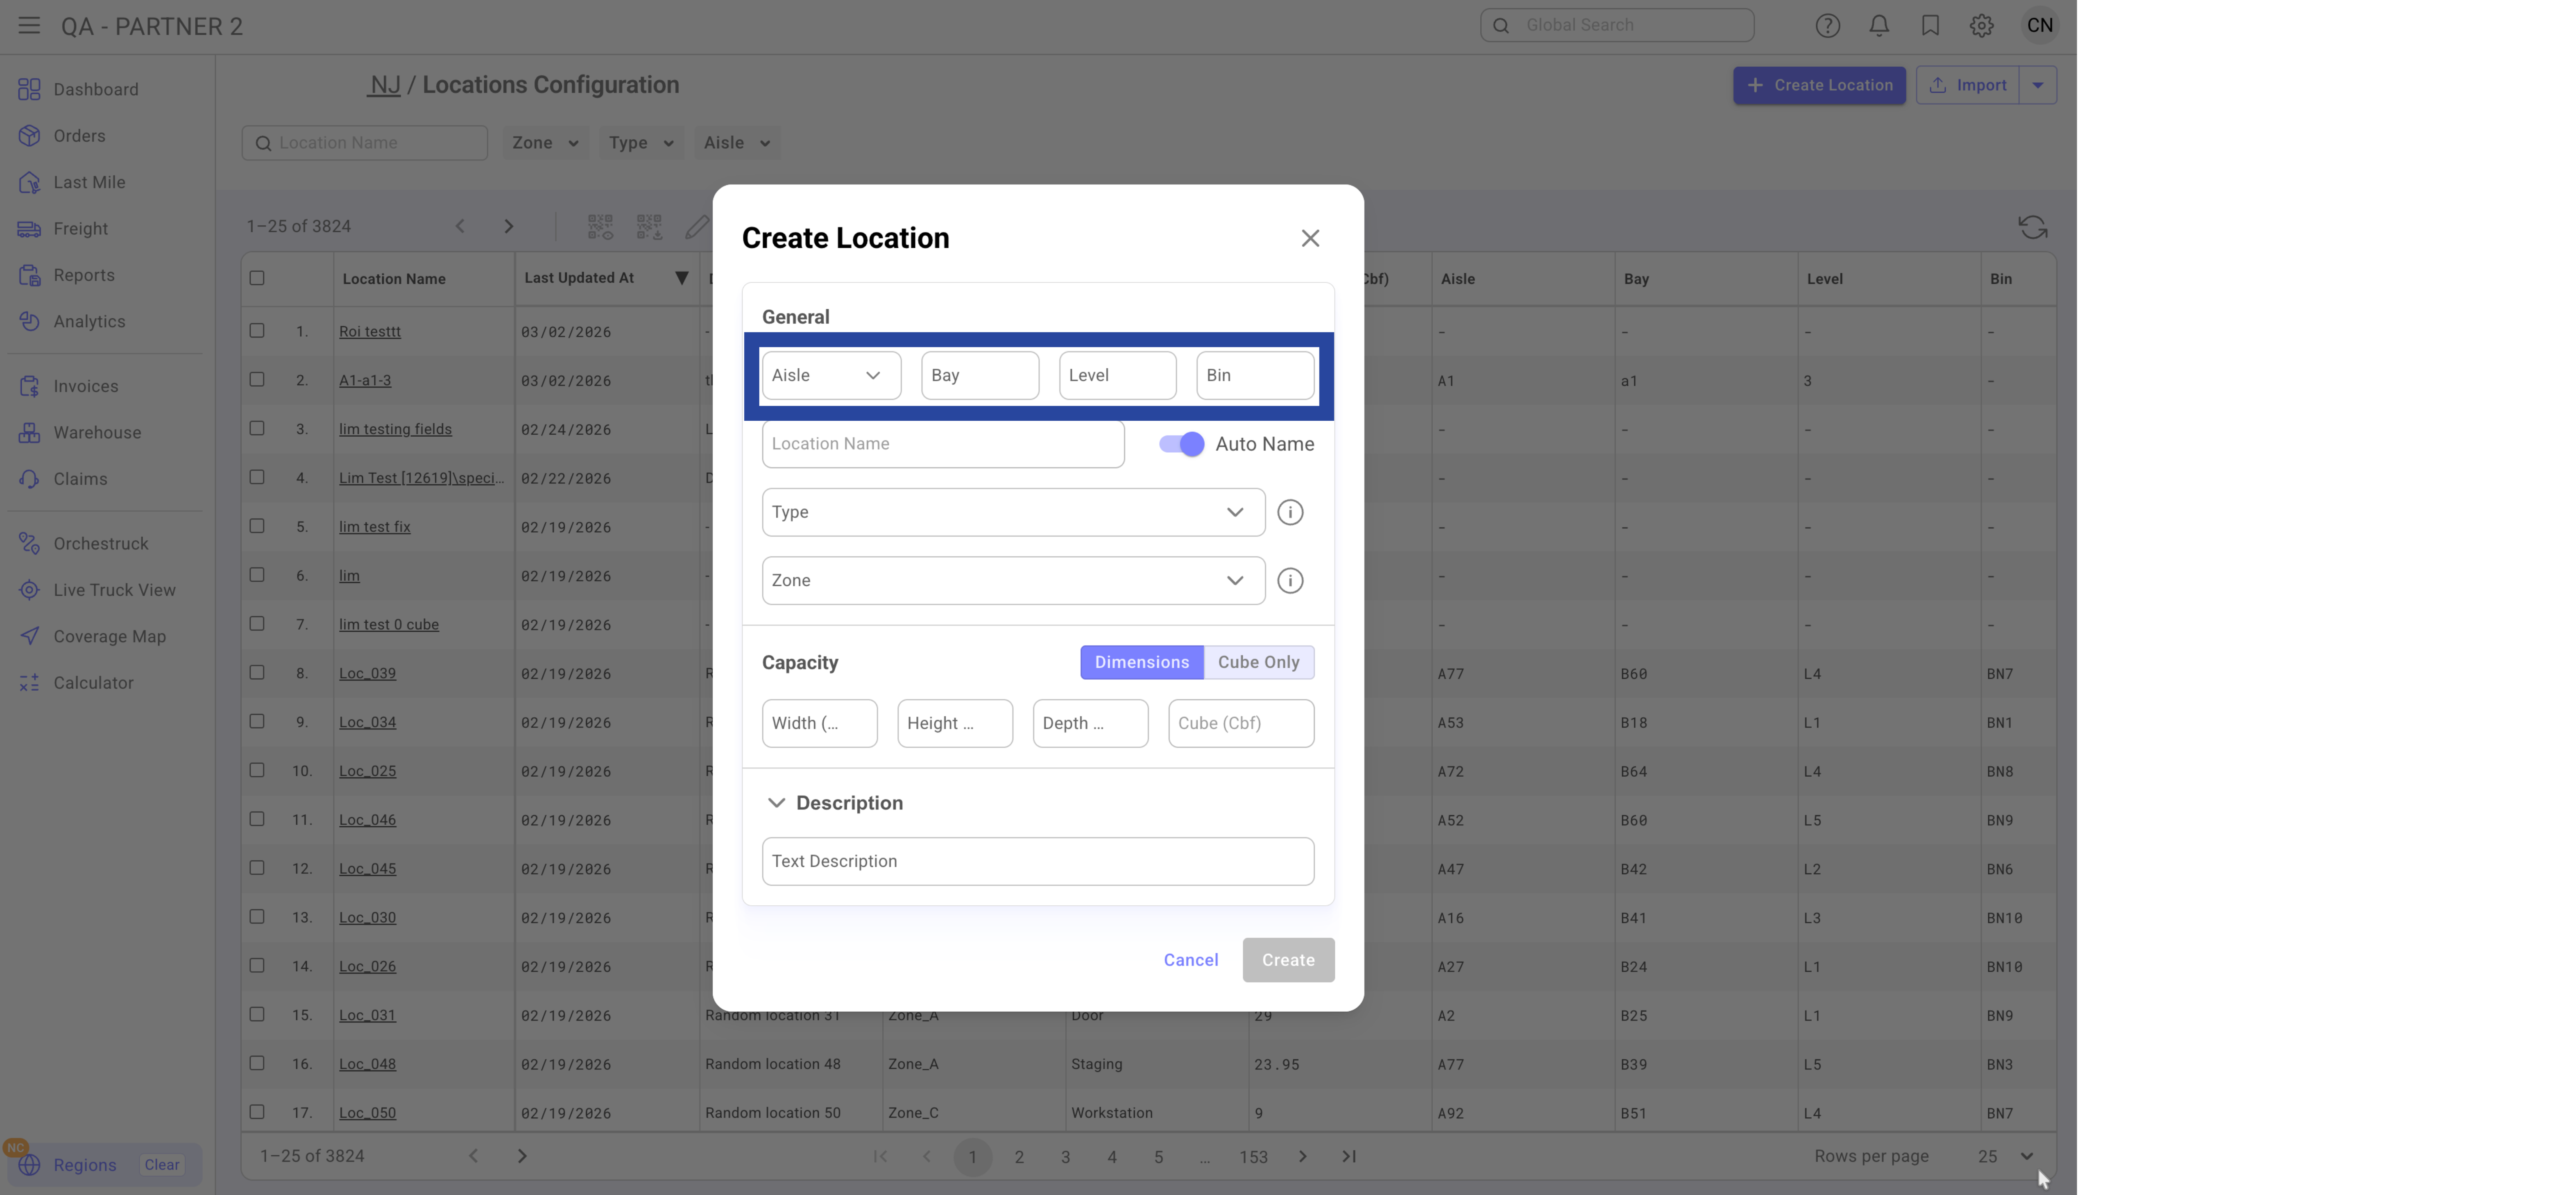Collapse the Description section
Screen dimensions: 2560x1195
tap(776, 803)
